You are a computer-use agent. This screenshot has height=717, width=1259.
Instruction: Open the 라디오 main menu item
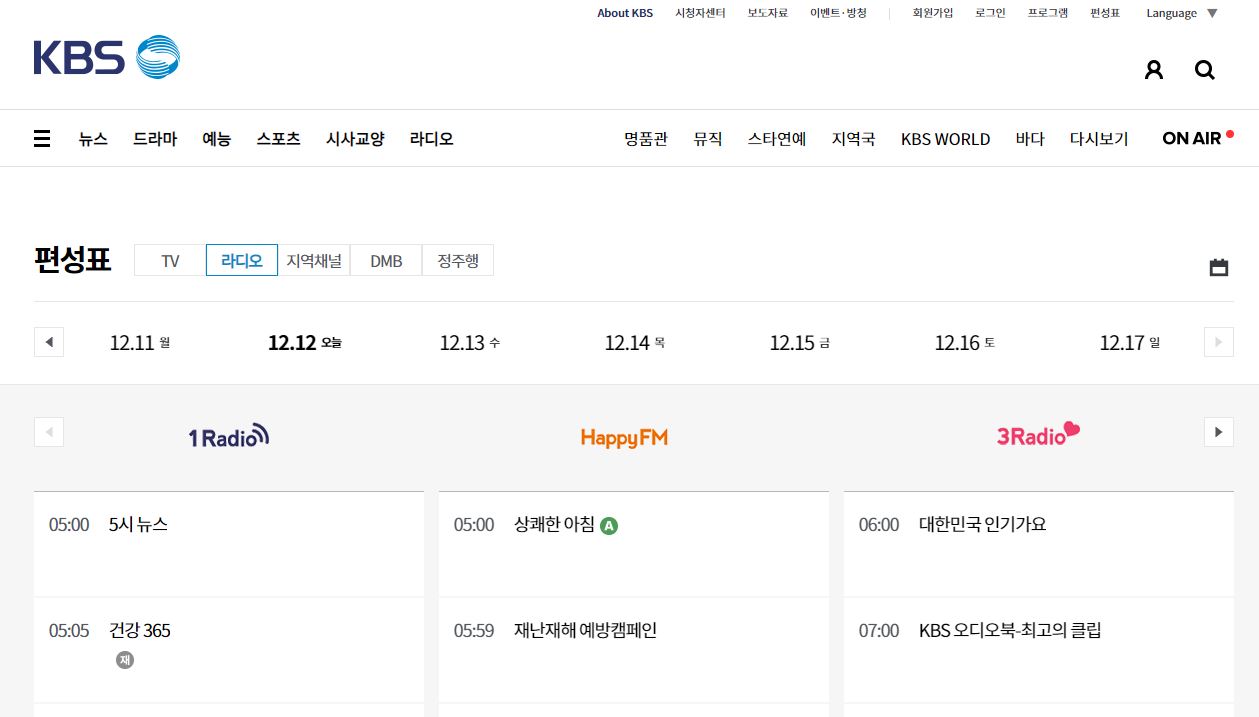[432, 139]
